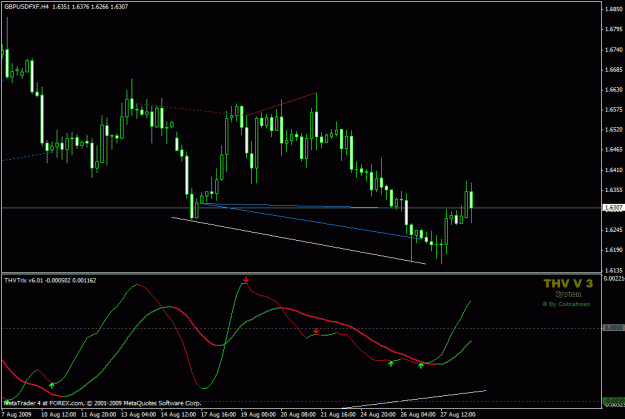Click the green up arrow near 24 Aug 20:00
The width and height of the screenshot is (625, 419).
pos(391,363)
